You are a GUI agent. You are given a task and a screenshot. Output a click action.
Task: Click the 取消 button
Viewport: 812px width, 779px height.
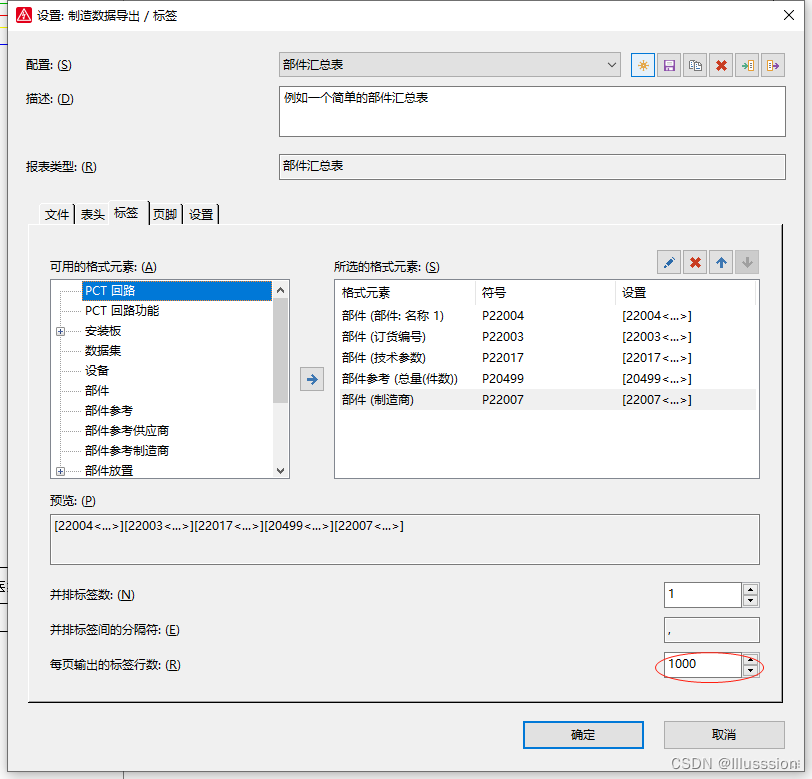tap(724, 734)
